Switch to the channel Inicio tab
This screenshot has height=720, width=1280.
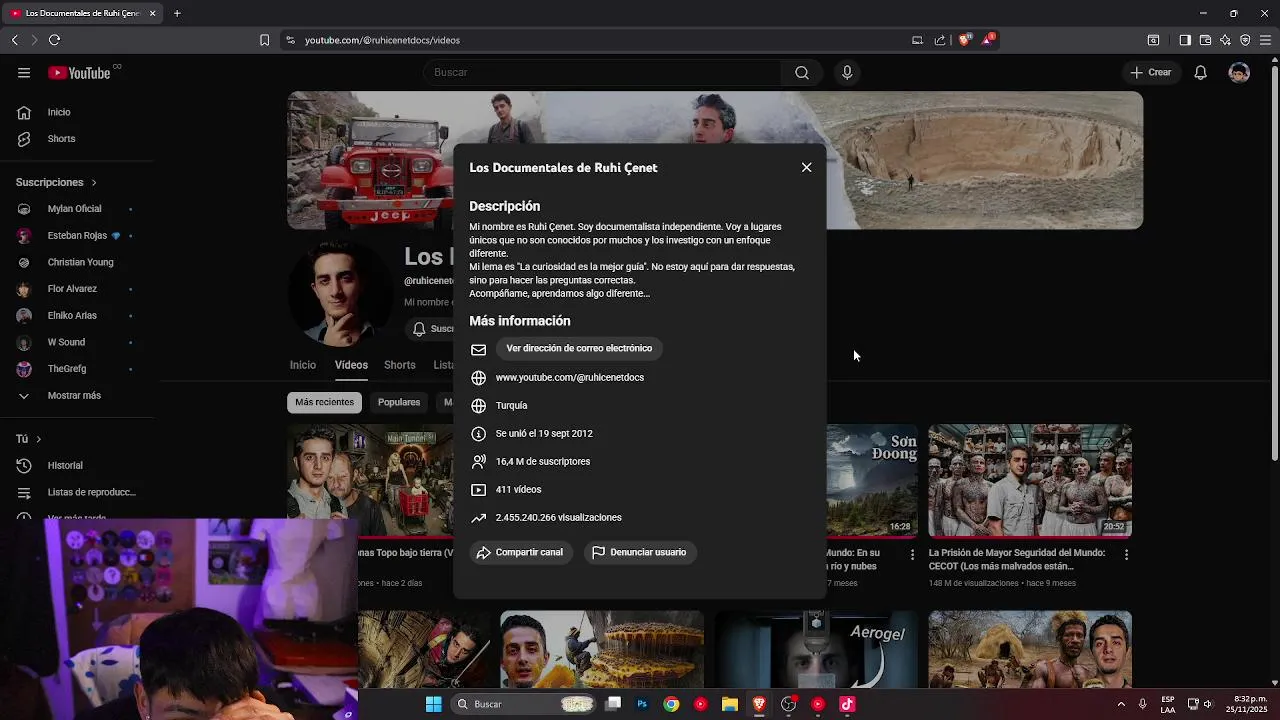303,365
